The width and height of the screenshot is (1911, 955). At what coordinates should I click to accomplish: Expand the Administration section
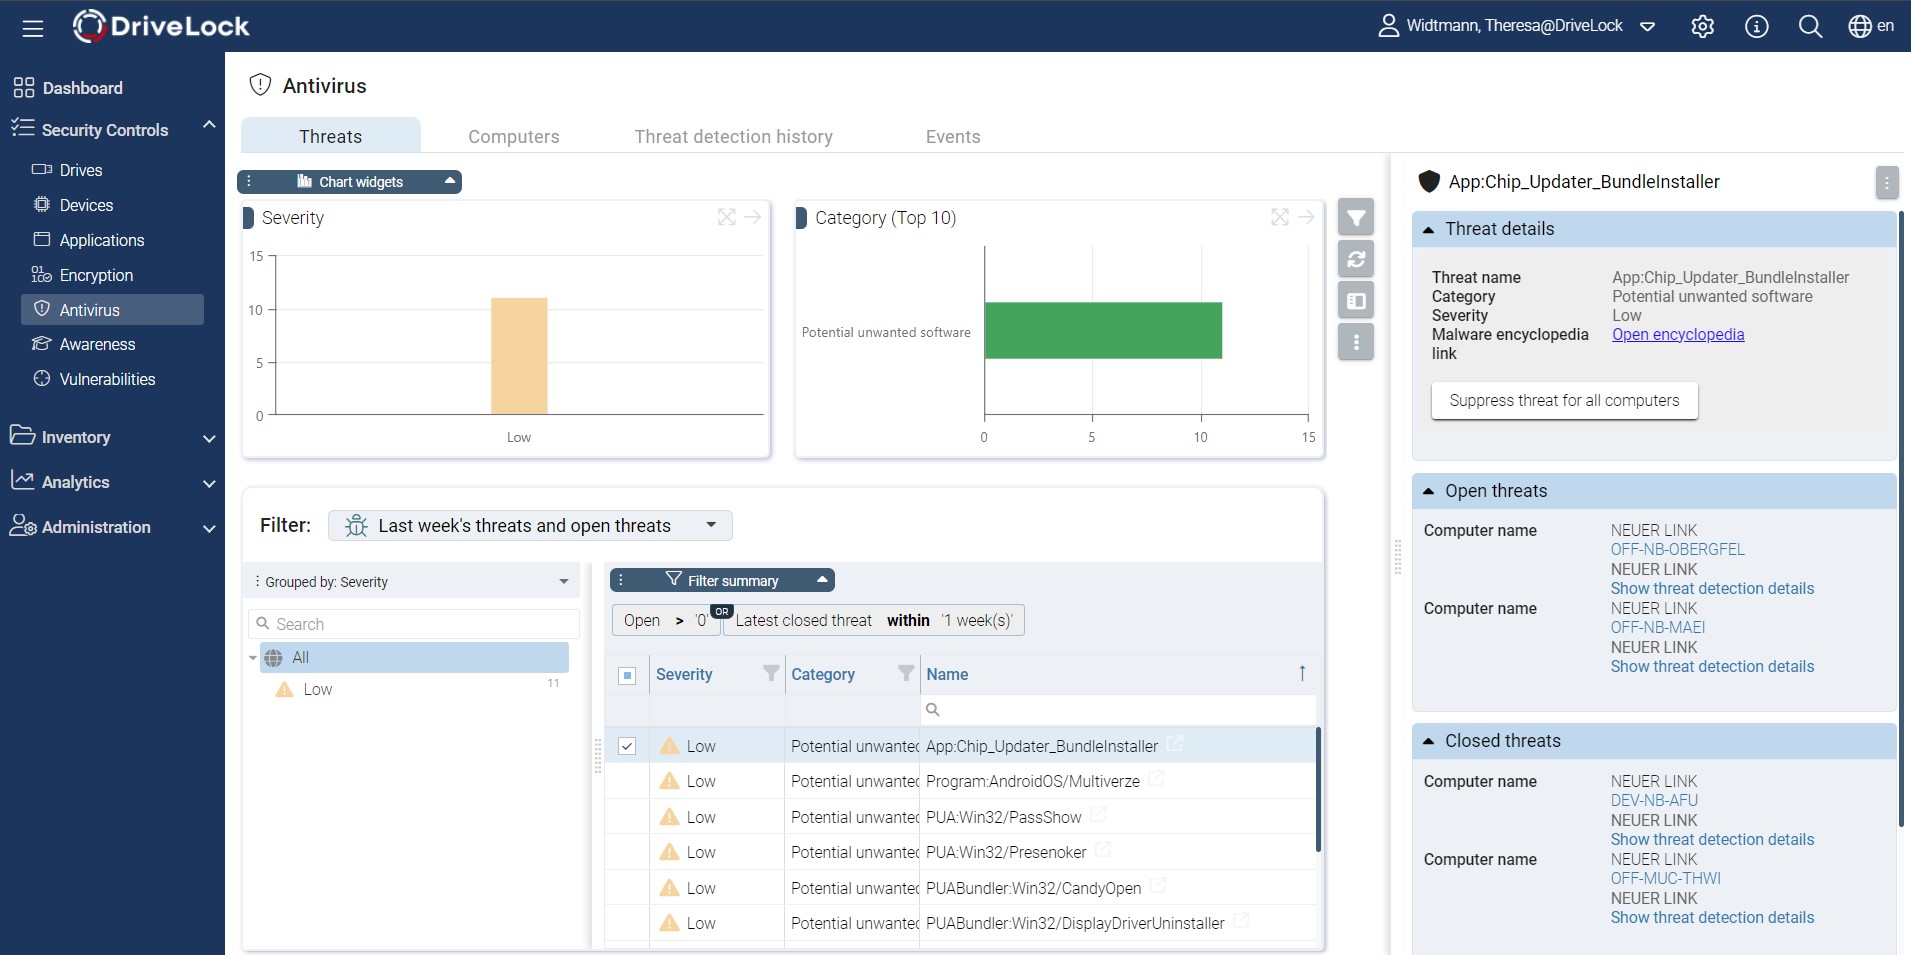[x=208, y=528]
